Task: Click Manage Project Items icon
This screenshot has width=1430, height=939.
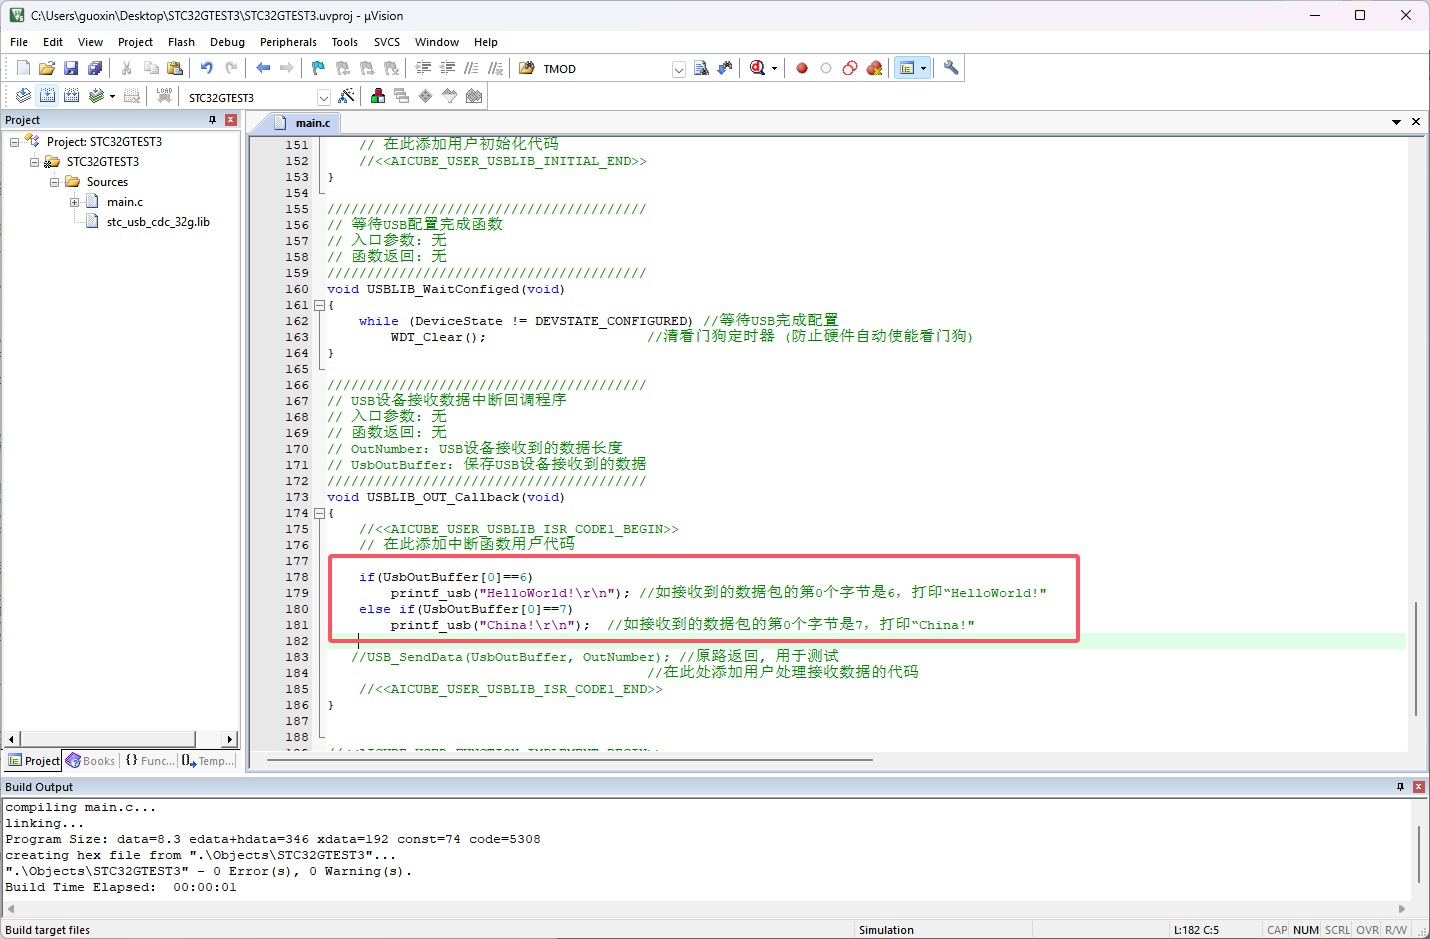Action: 378,96
